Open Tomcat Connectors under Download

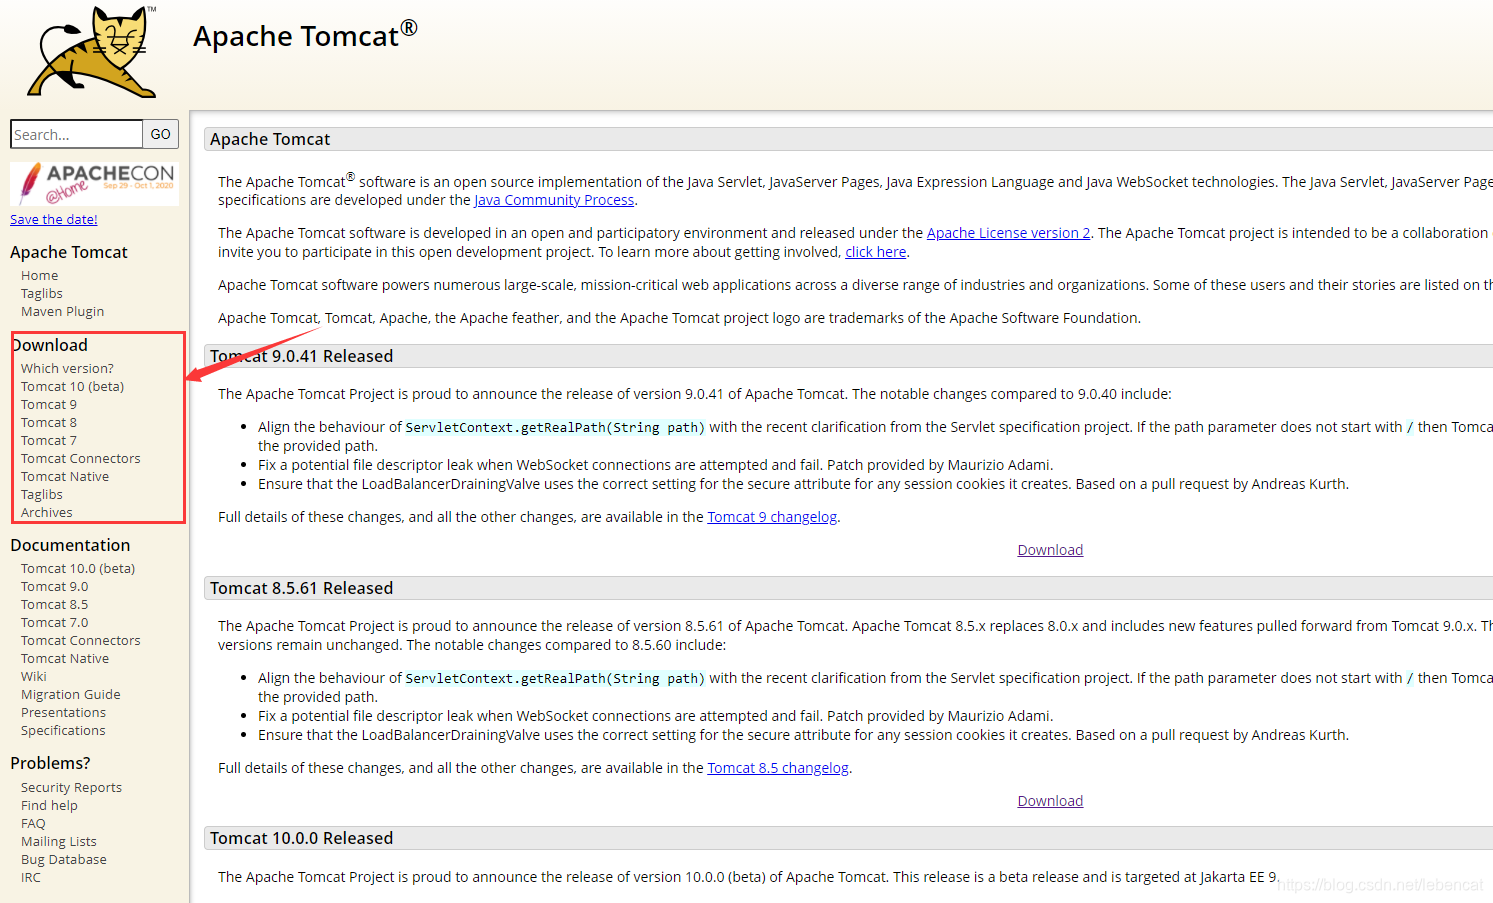pyautogui.click(x=81, y=458)
